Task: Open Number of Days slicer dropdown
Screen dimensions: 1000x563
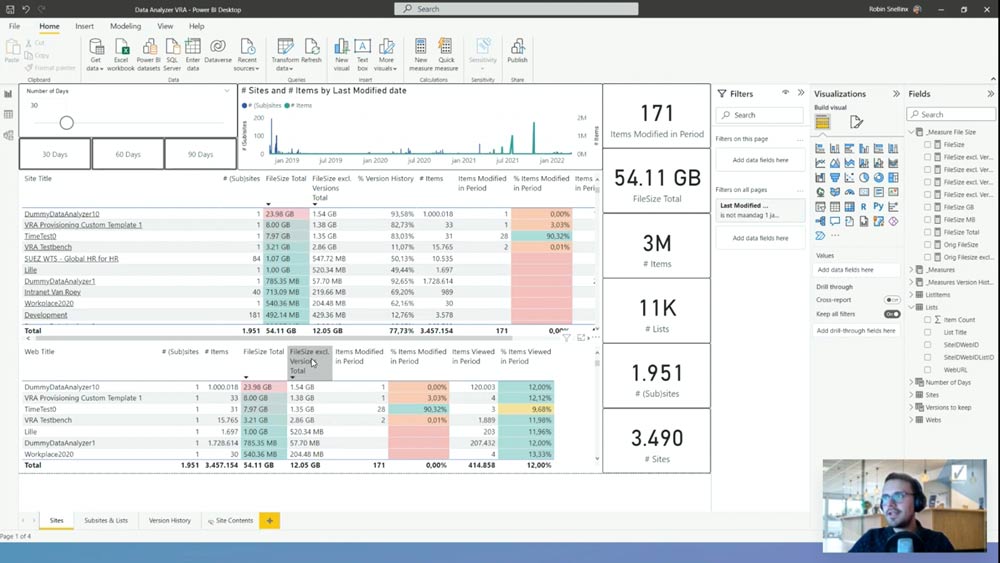Action: (x=226, y=91)
